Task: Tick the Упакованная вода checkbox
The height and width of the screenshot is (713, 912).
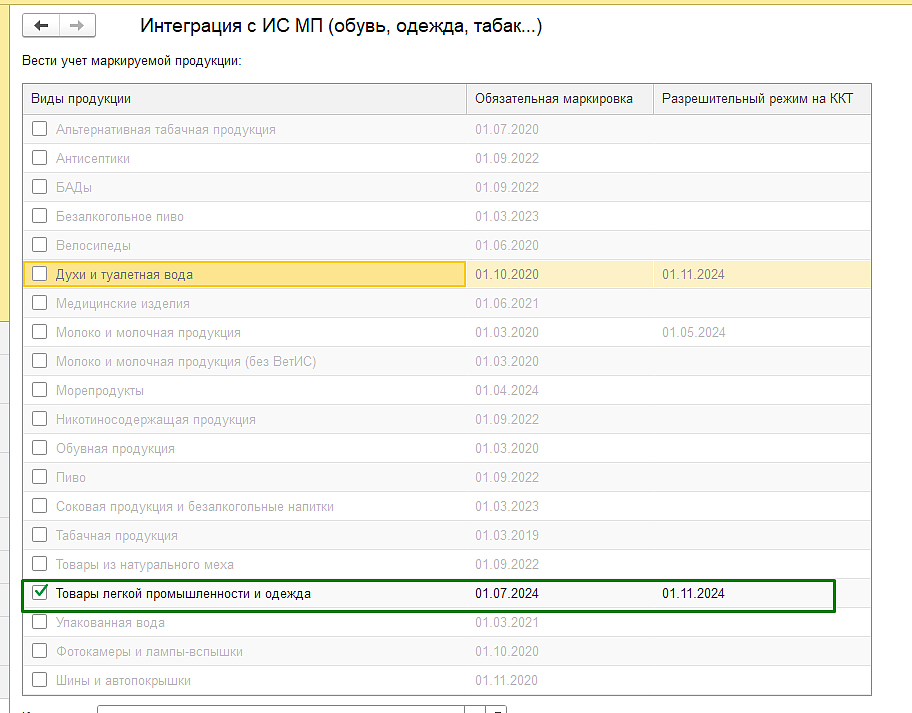Action: pyautogui.click(x=40, y=622)
